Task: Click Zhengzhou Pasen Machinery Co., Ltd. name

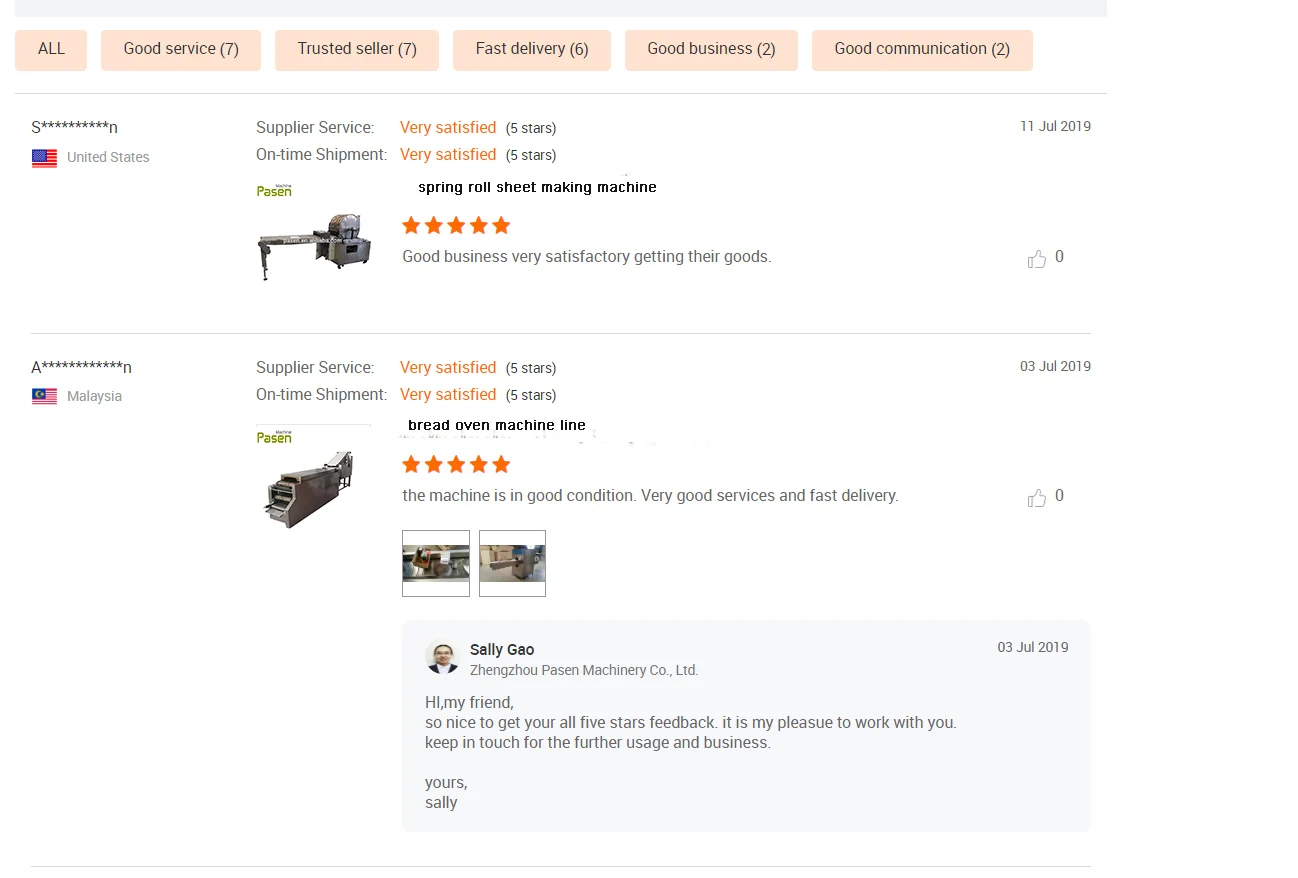Action: [x=584, y=671]
